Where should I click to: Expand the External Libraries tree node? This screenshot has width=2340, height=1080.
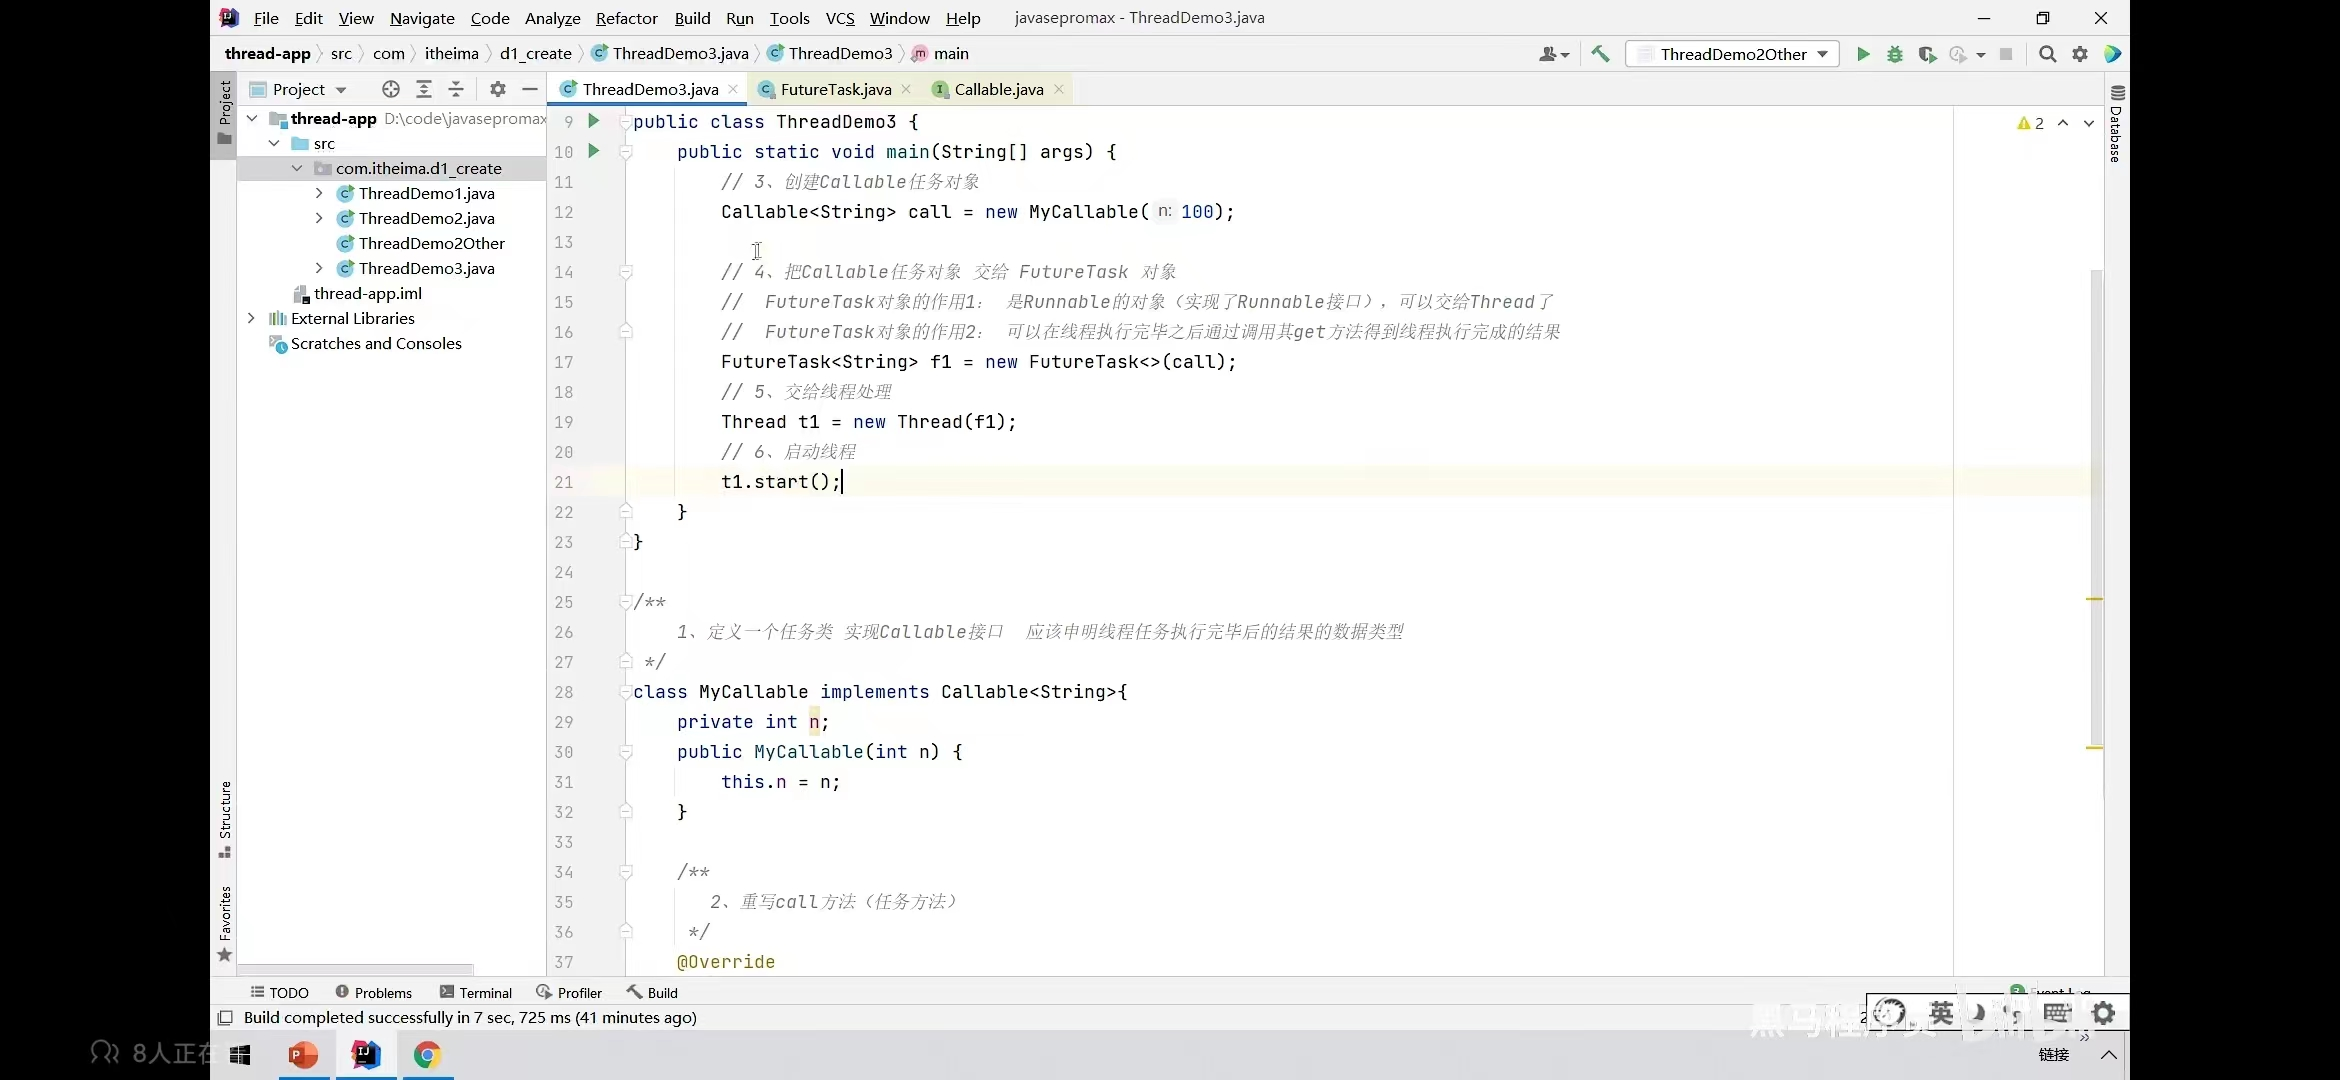[251, 318]
